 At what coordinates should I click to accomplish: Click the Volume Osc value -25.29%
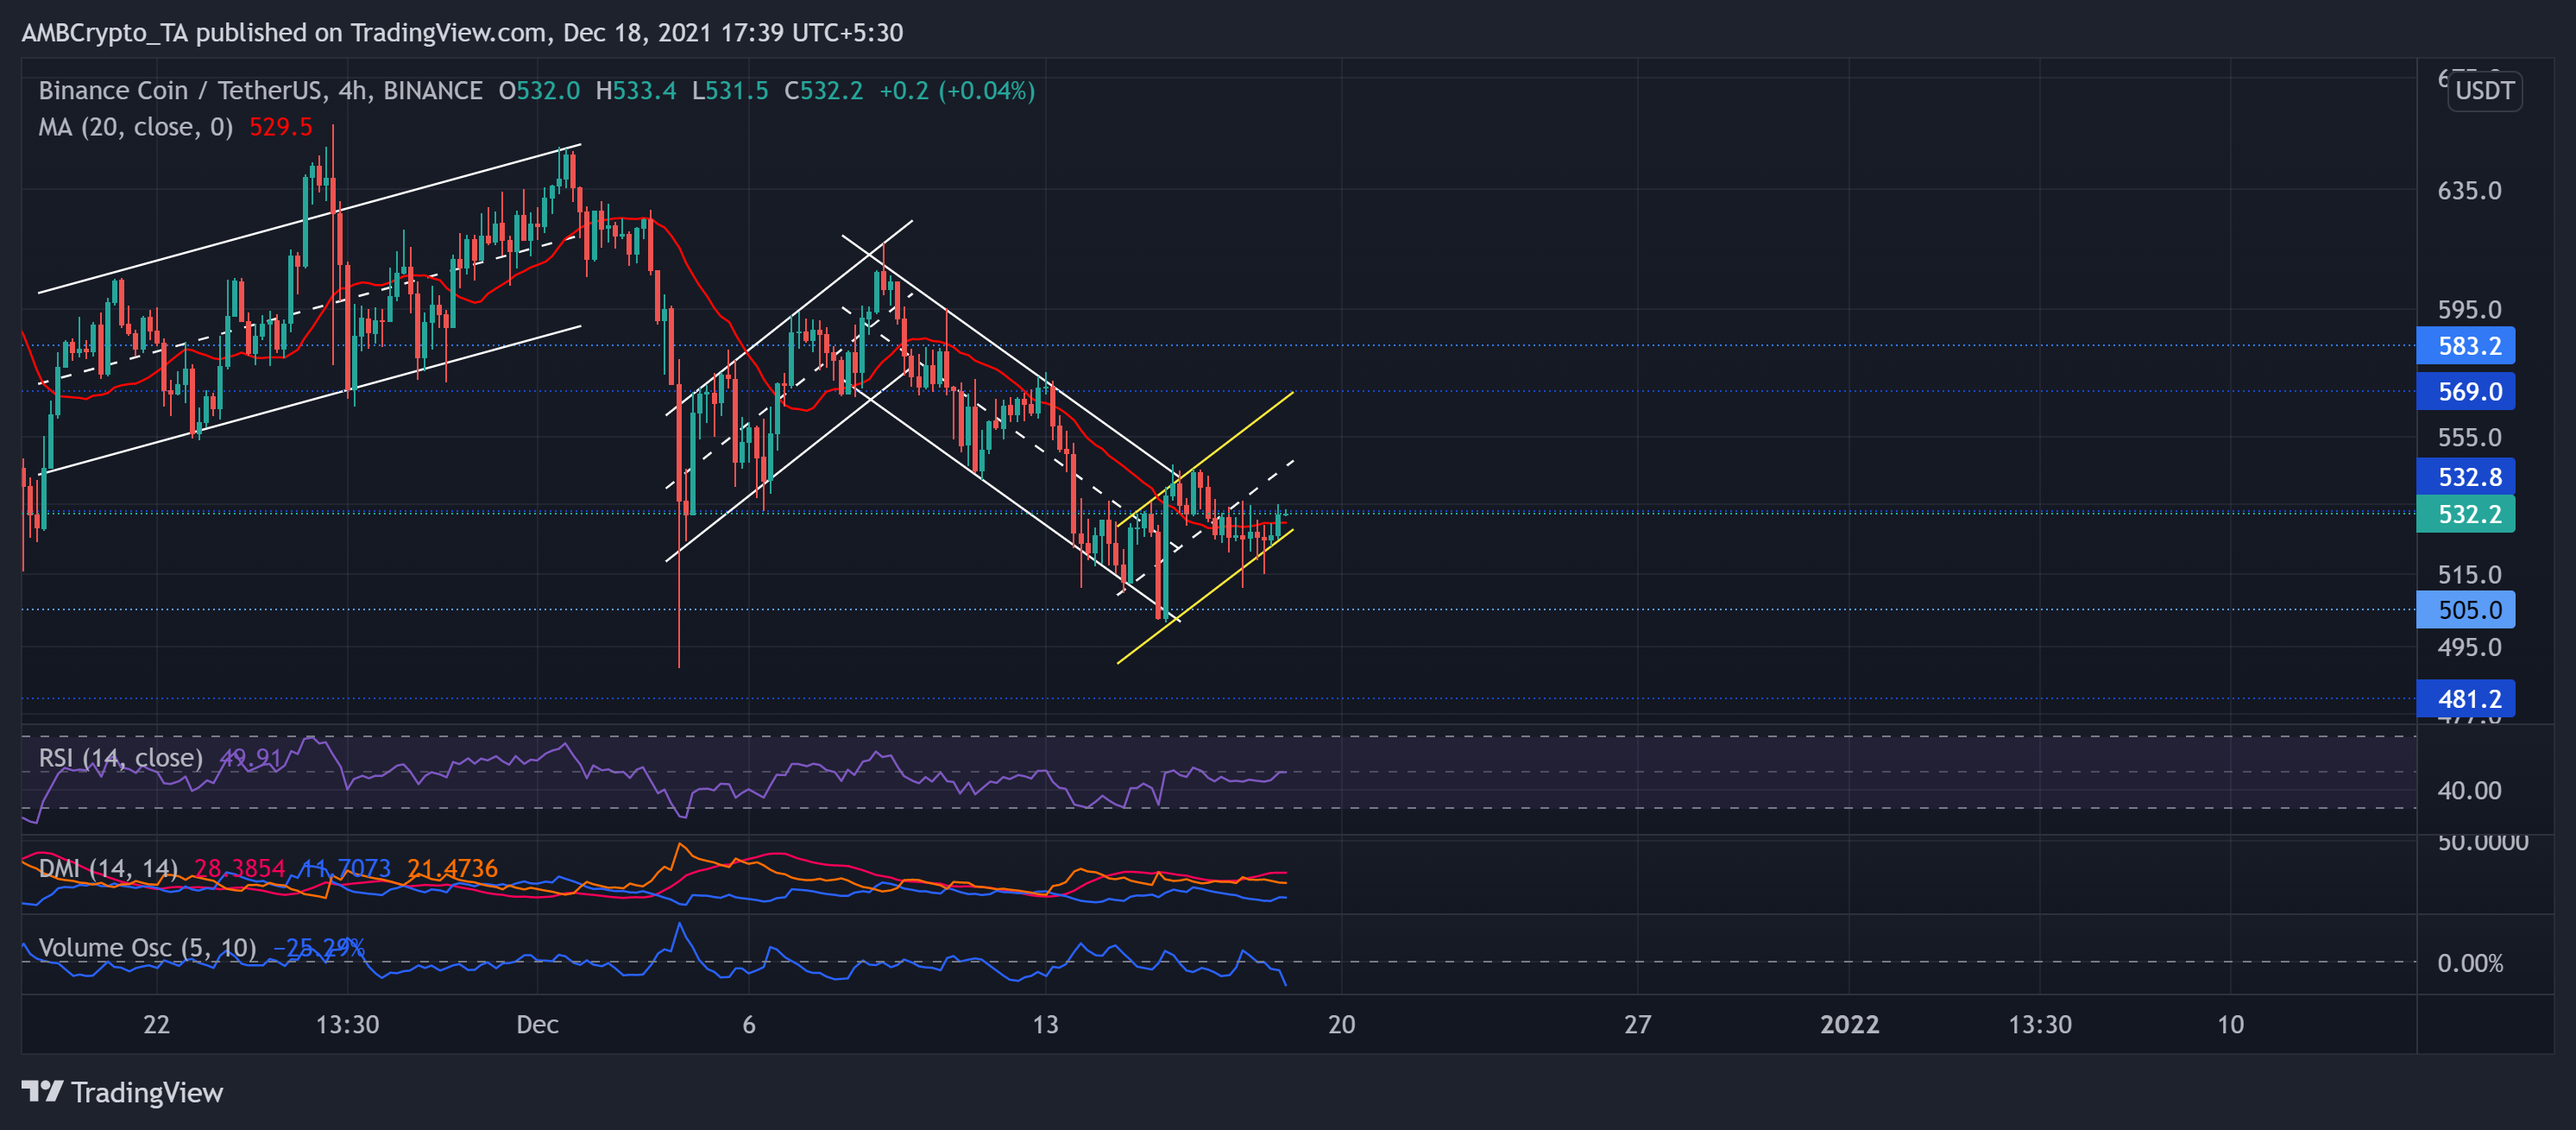tap(318, 948)
